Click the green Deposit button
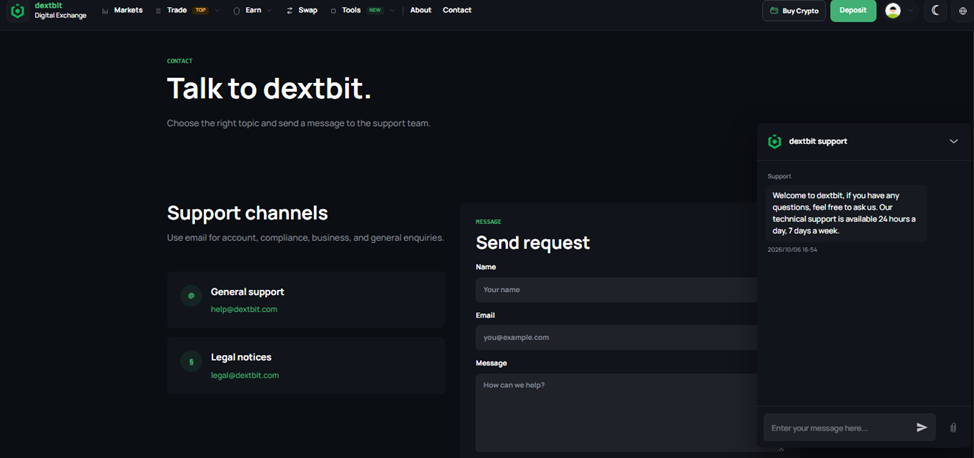The height and width of the screenshot is (458, 974). pyautogui.click(x=853, y=11)
